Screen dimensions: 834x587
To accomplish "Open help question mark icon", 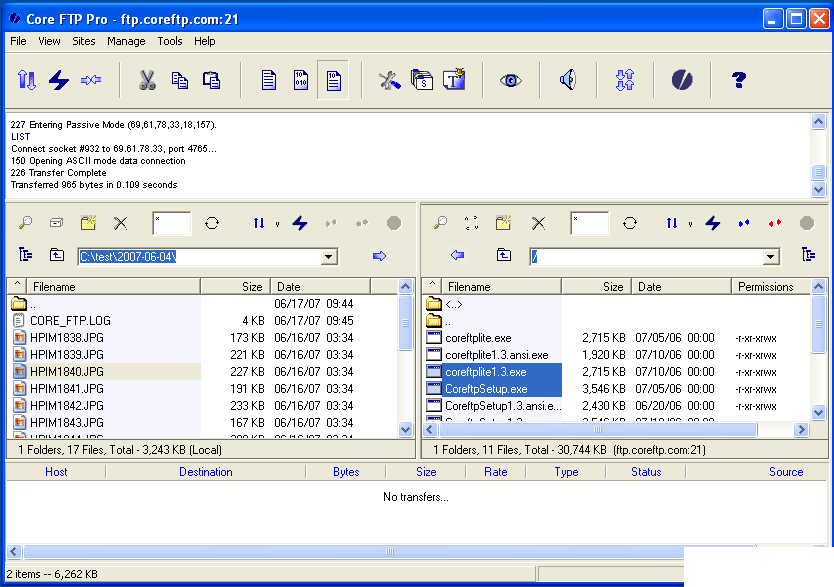I will click(739, 80).
